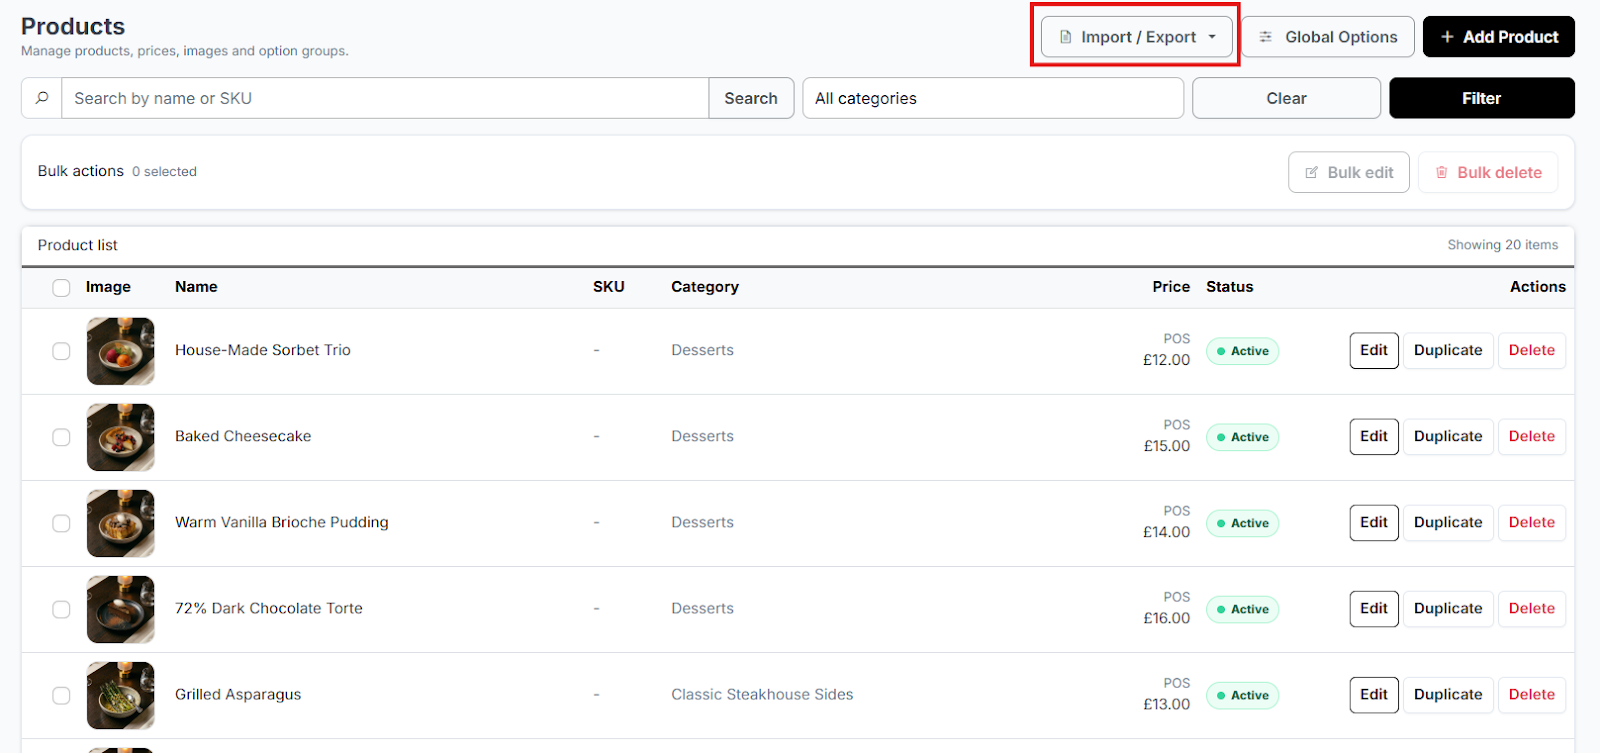Expand the All categories dropdown
The height and width of the screenshot is (753, 1600).
(x=992, y=98)
